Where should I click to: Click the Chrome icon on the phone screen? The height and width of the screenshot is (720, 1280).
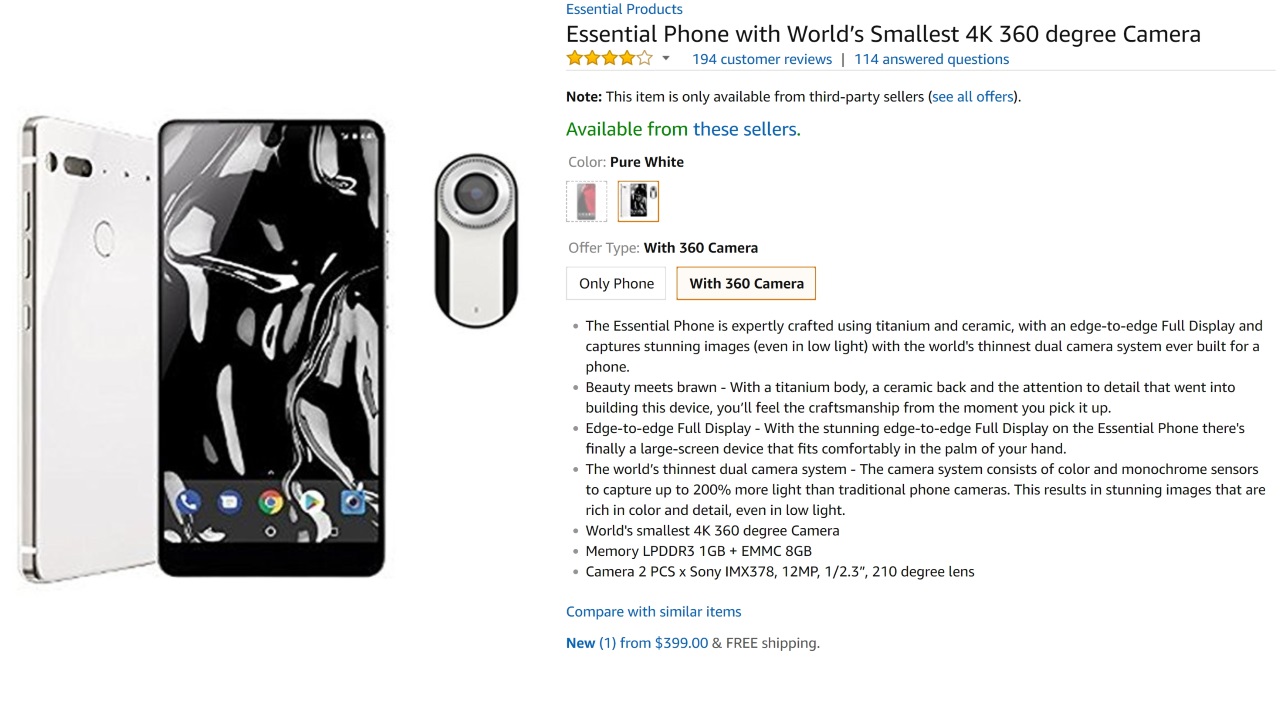point(270,501)
